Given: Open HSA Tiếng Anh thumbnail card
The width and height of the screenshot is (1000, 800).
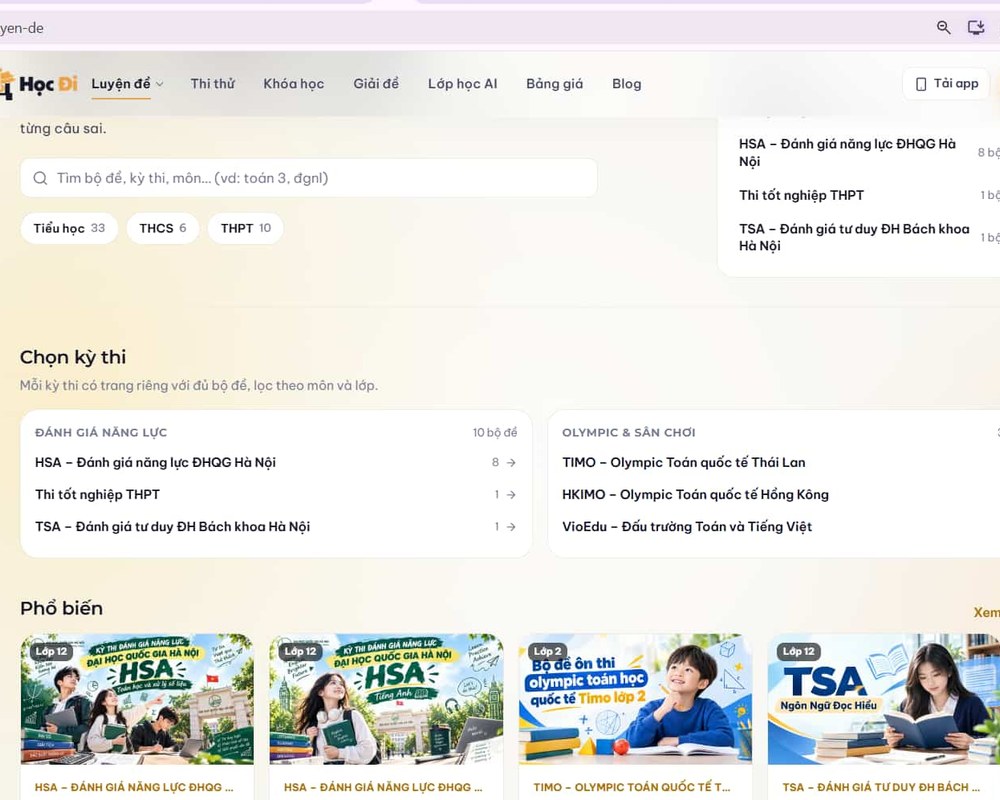Looking at the screenshot, I should pyautogui.click(x=386, y=699).
